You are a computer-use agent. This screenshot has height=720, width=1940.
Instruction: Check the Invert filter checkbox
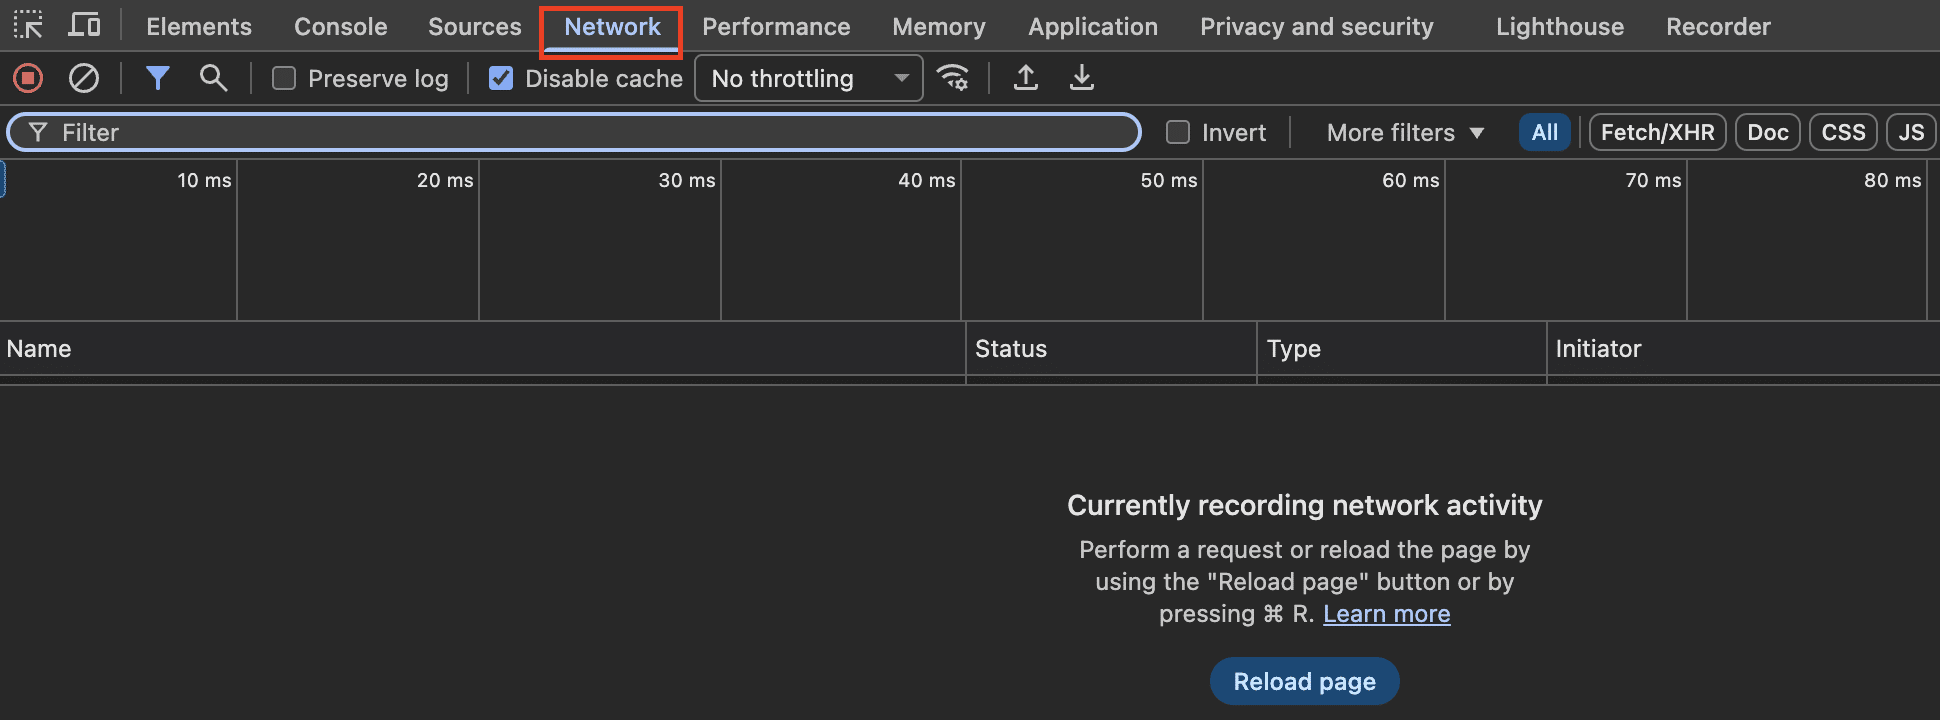pos(1178,132)
